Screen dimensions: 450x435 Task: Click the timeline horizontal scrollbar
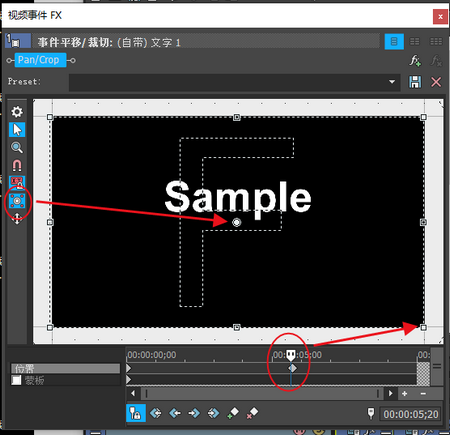[x=262, y=394]
